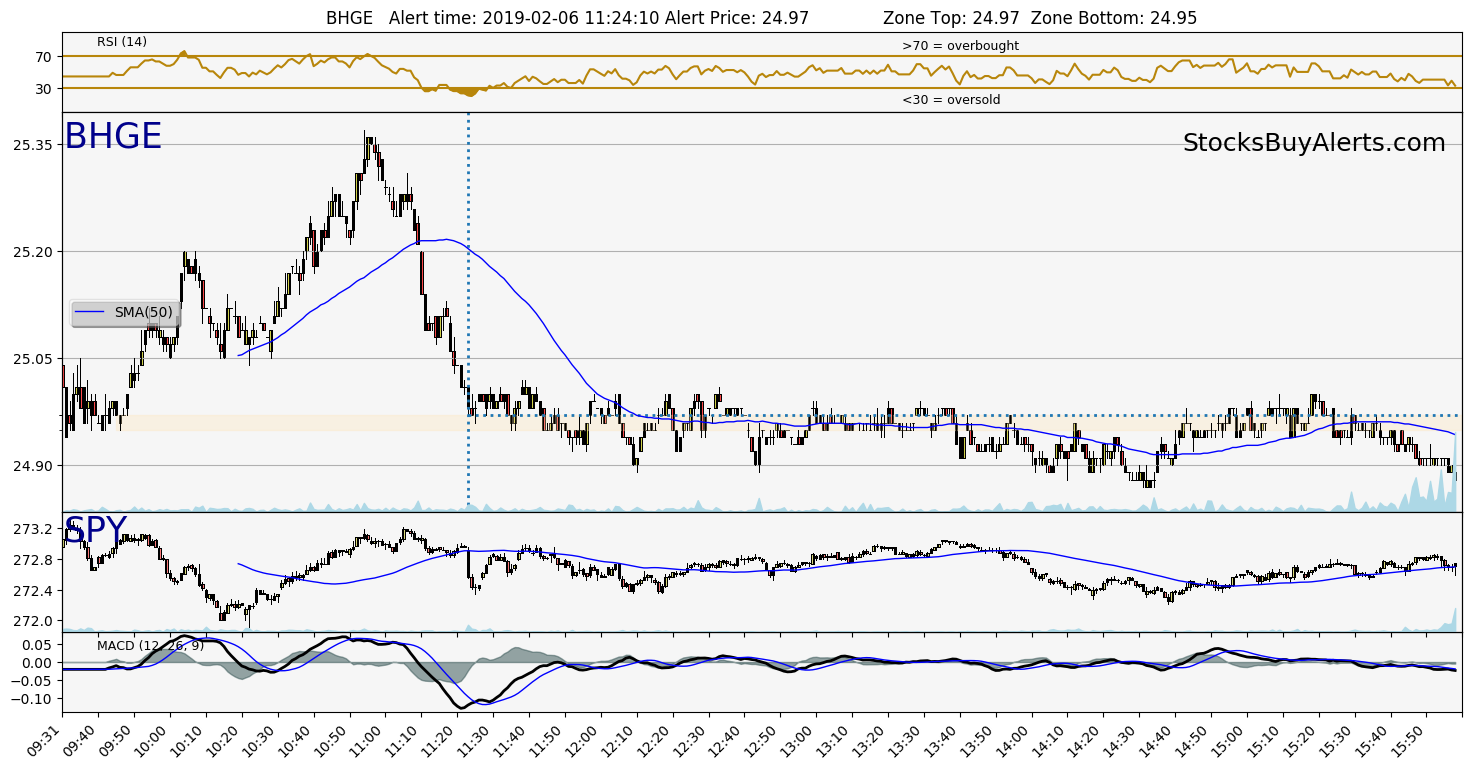Click the large BHGE ticker label

(112, 137)
